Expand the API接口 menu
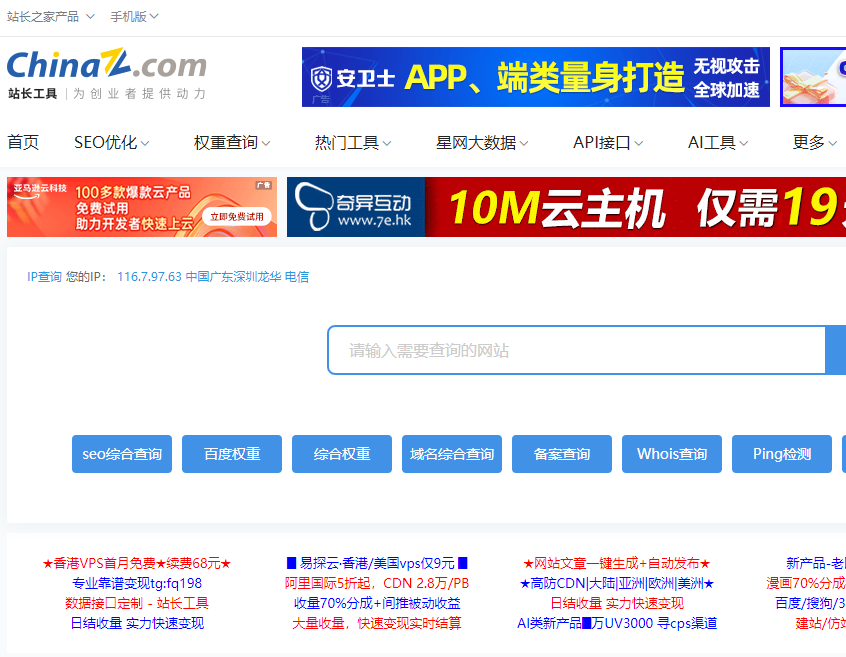 click(x=608, y=142)
